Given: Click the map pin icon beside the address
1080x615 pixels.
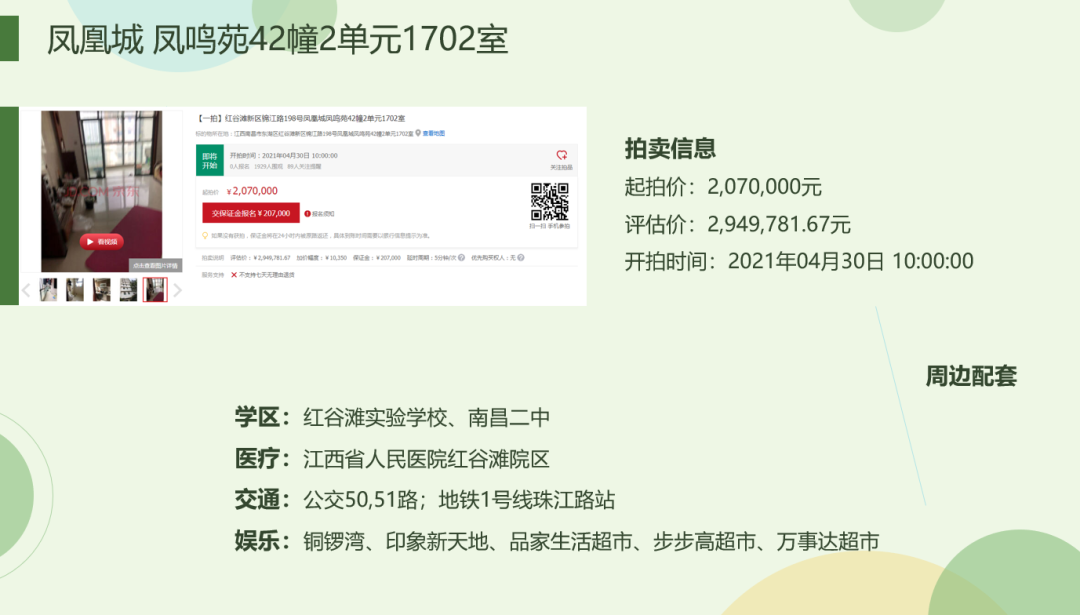Looking at the screenshot, I should [418, 133].
